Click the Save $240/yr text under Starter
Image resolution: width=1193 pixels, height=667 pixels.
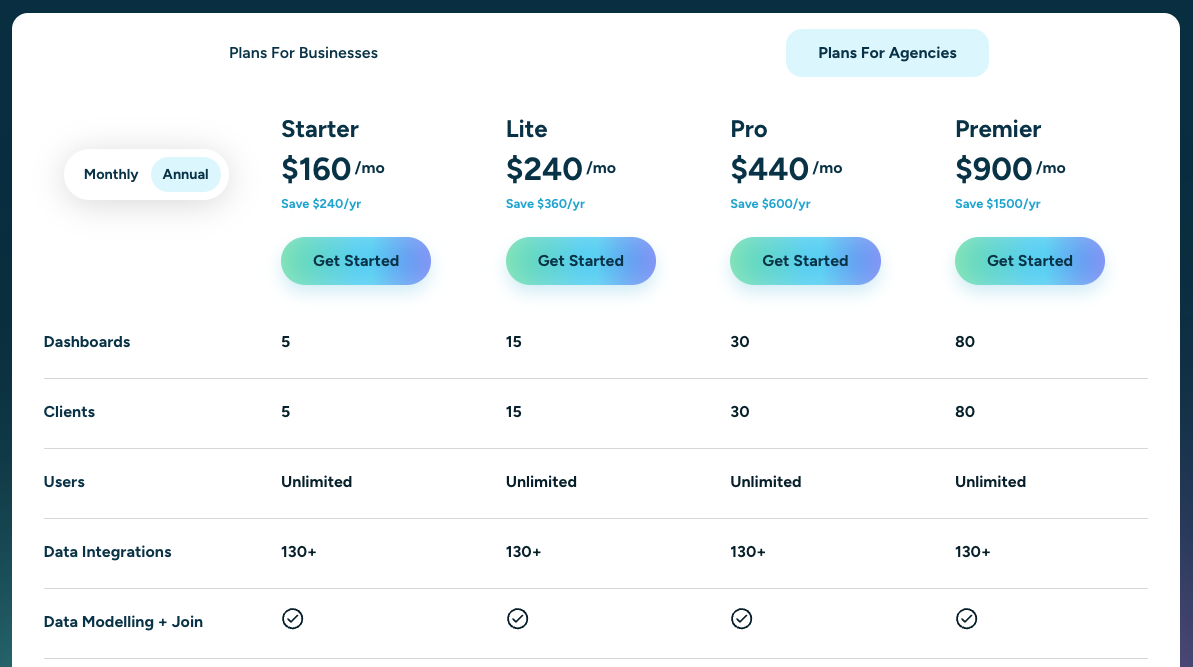click(320, 203)
